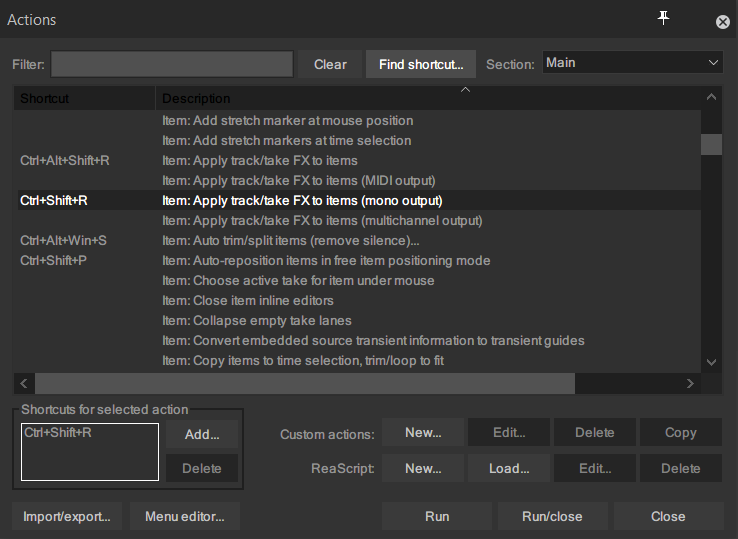Pin the Actions window on top

pyautogui.click(x=663, y=19)
